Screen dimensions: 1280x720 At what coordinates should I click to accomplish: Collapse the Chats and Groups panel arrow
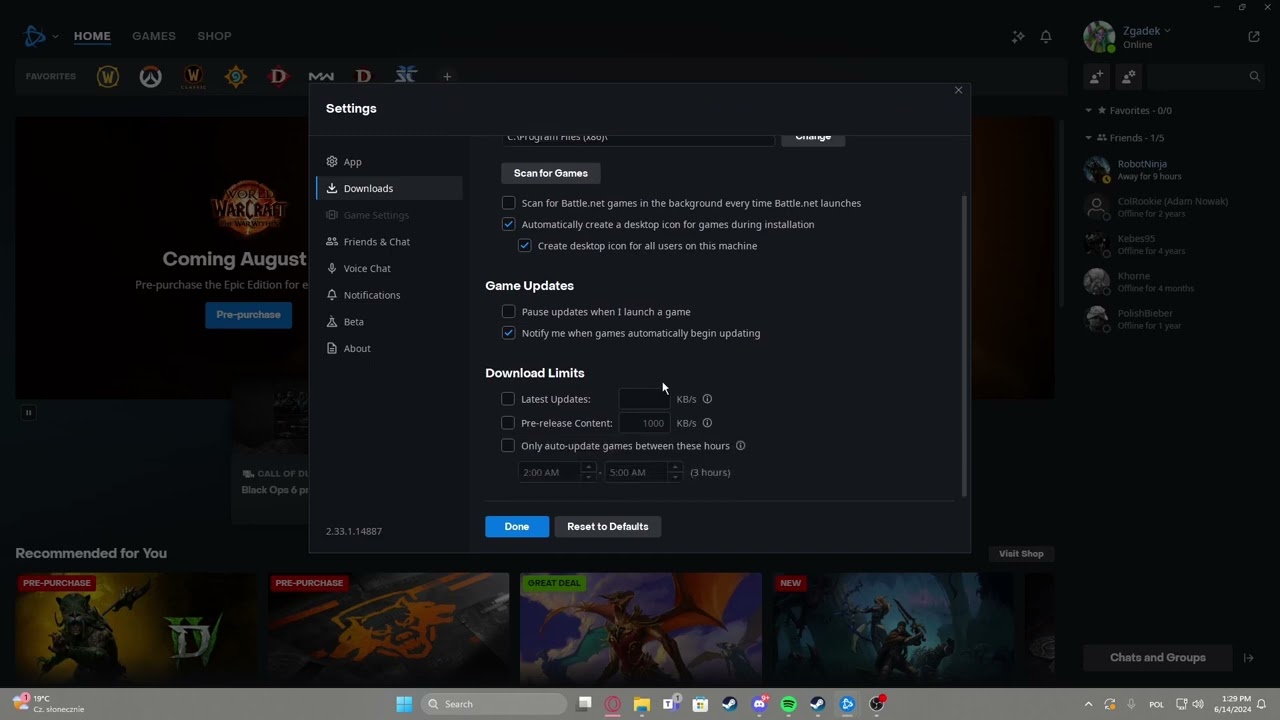[1248, 657]
